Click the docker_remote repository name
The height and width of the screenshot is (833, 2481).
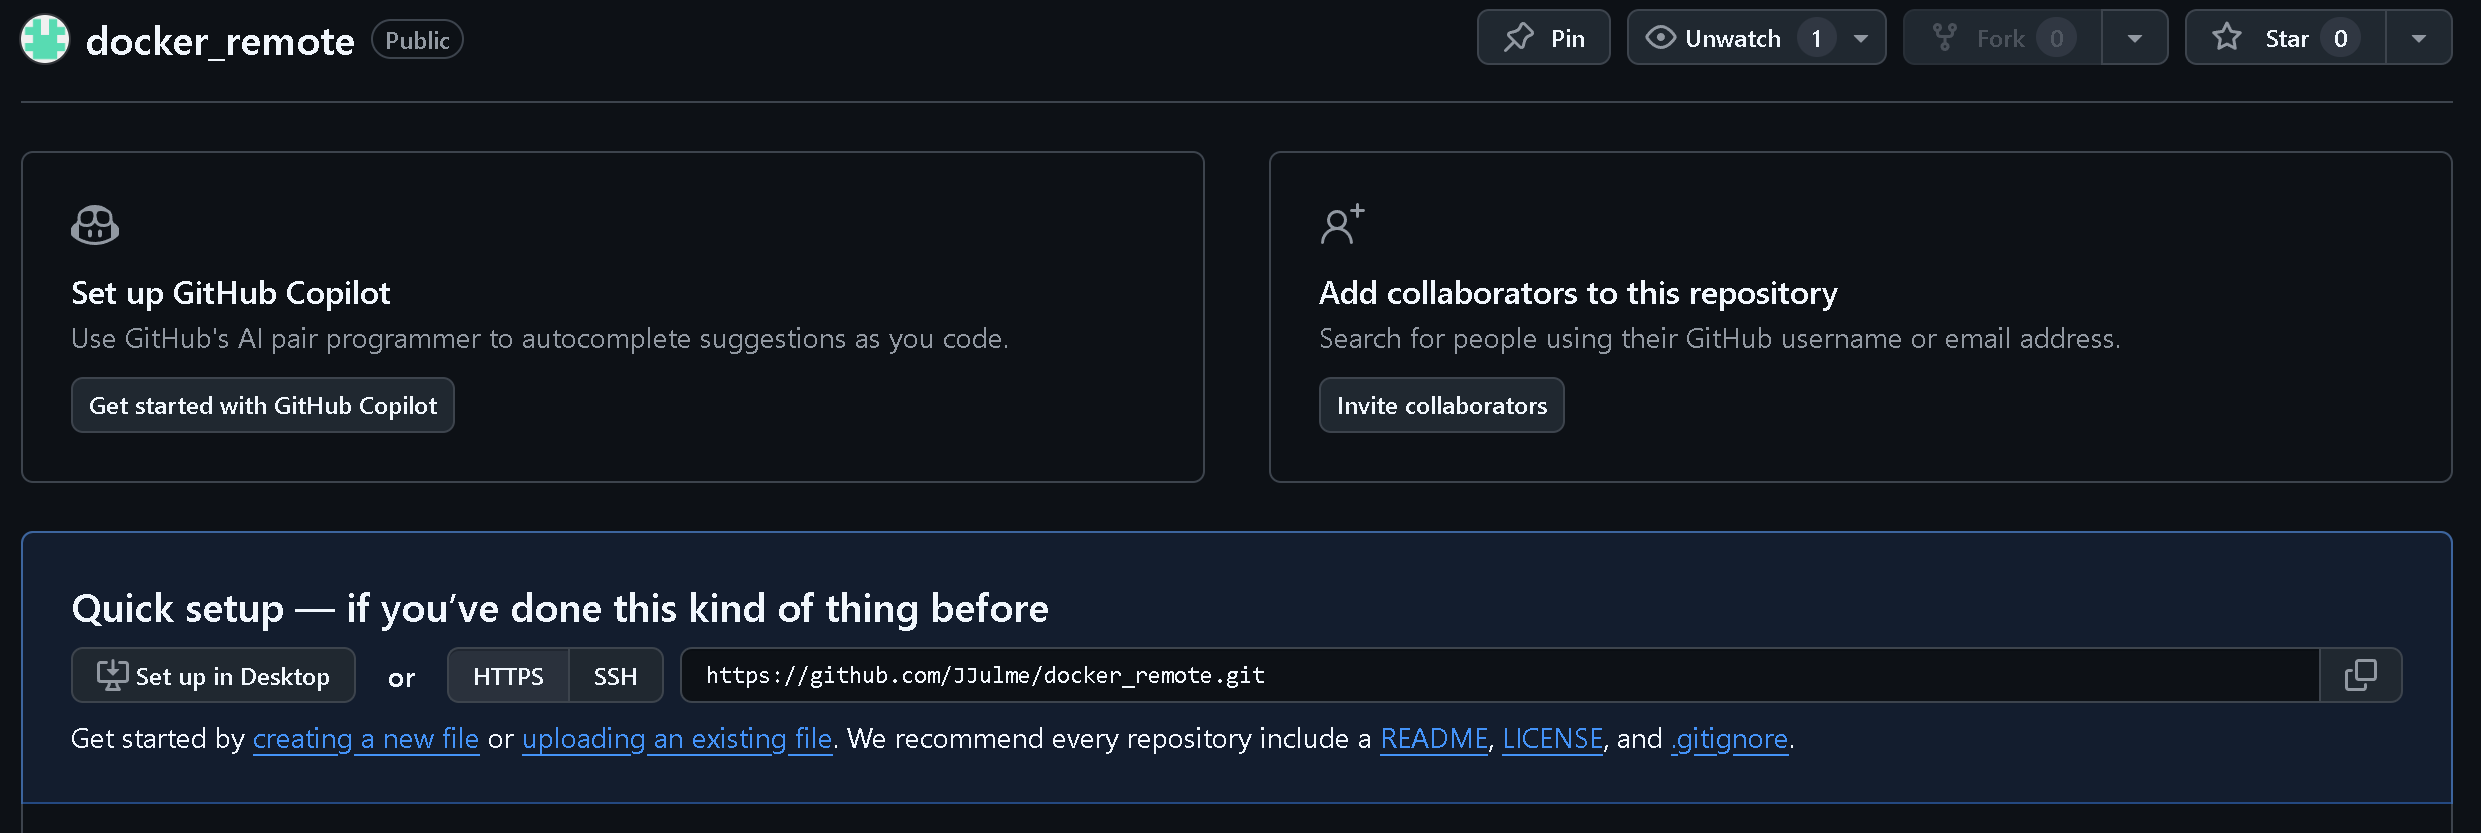220,41
